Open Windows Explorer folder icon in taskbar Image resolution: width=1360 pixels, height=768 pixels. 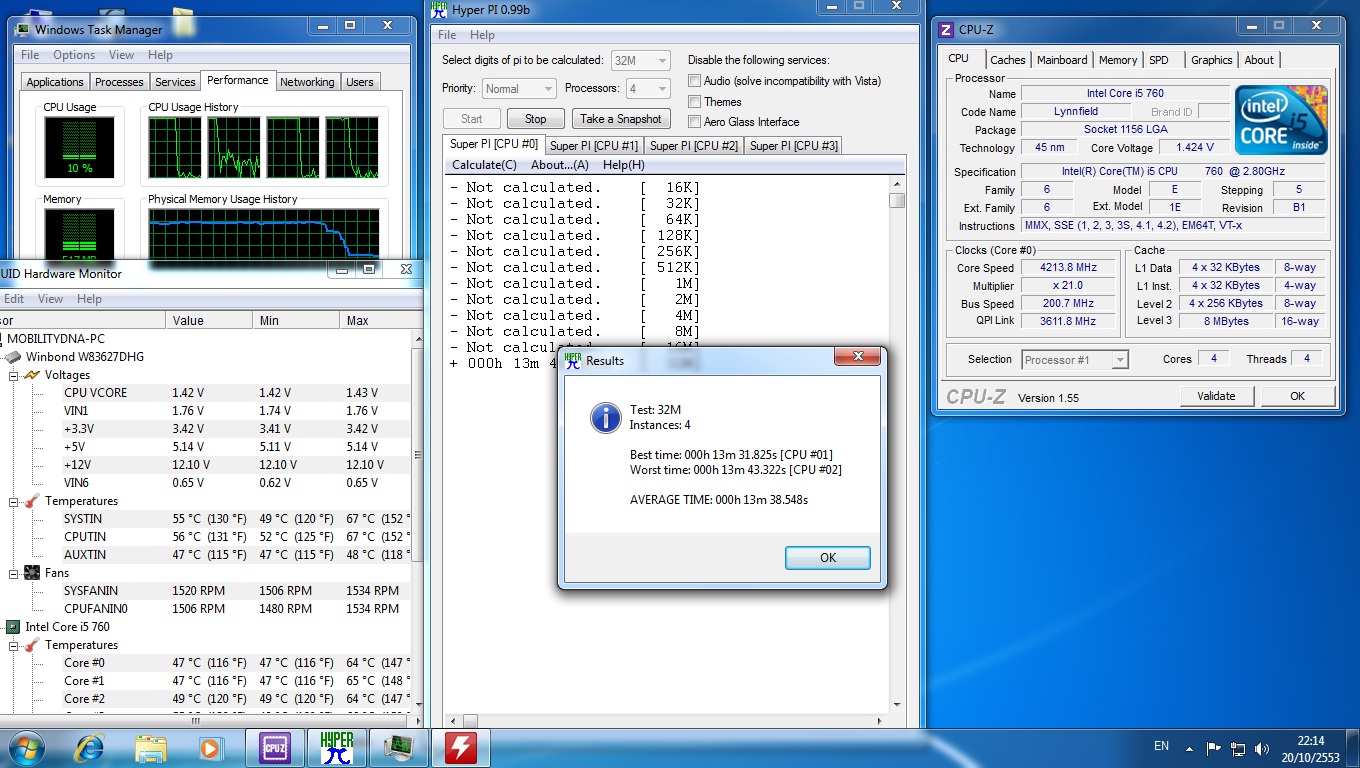coord(150,747)
